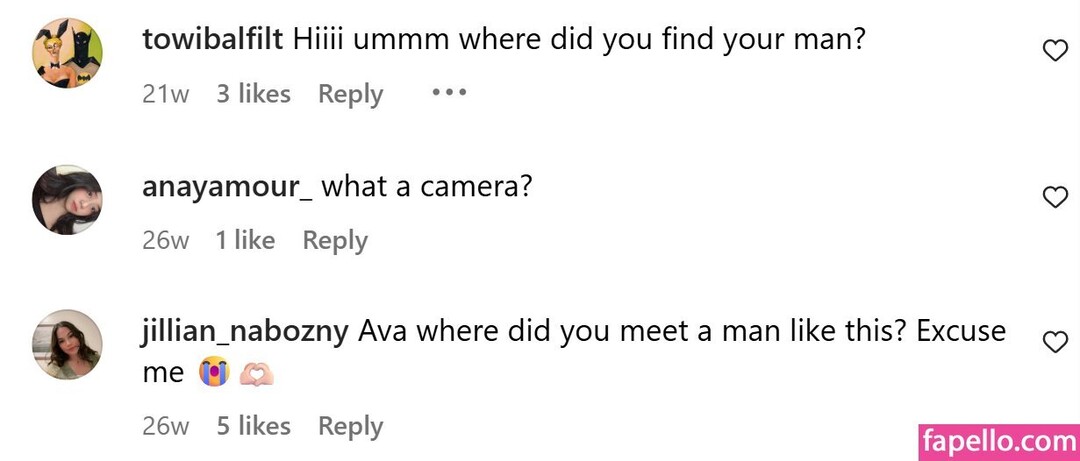The height and width of the screenshot is (461, 1080).
Task: Reply to jillian_nabozny's comment
Action: (x=350, y=426)
